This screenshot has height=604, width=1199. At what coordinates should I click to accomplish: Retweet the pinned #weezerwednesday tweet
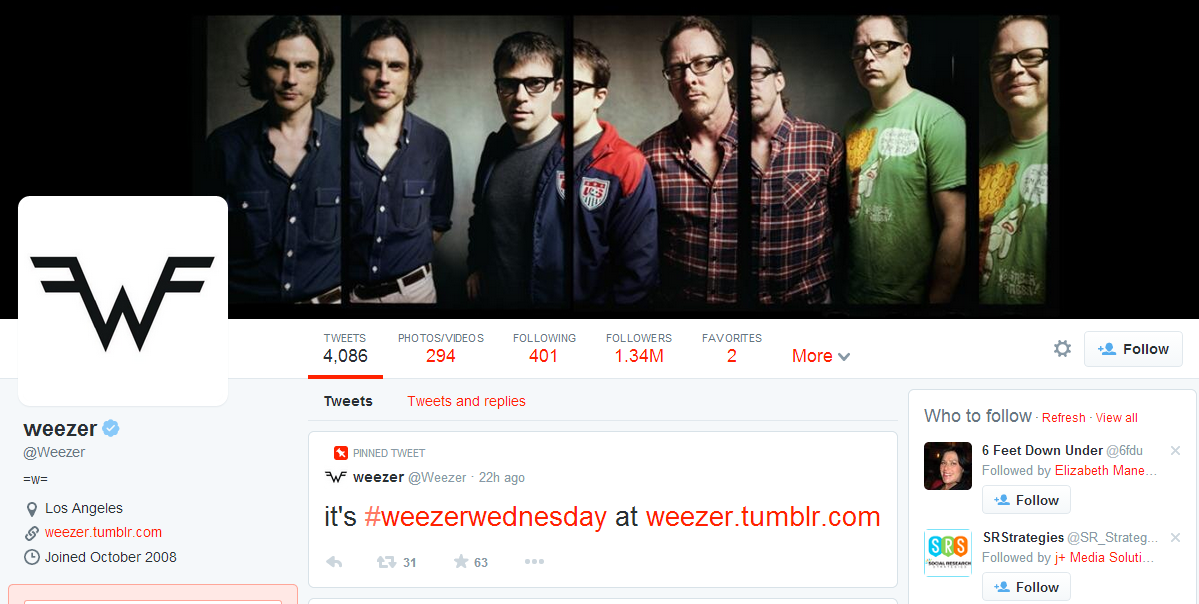point(386,562)
